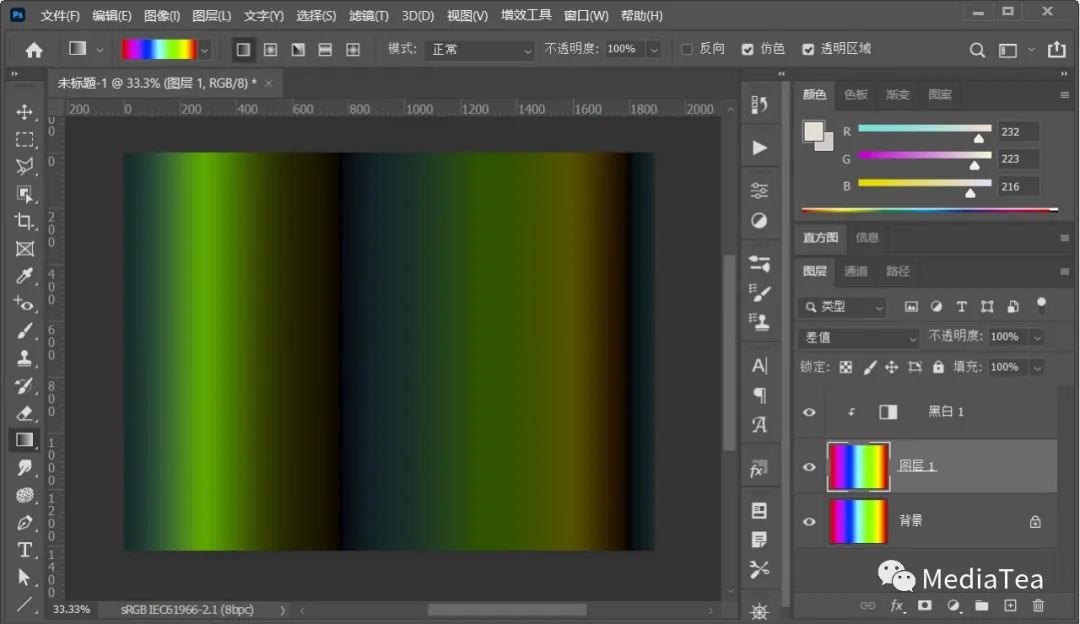Toggle the Transparency (透明区域) checkbox
The image size is (1080, 624).
pos(808,49)
